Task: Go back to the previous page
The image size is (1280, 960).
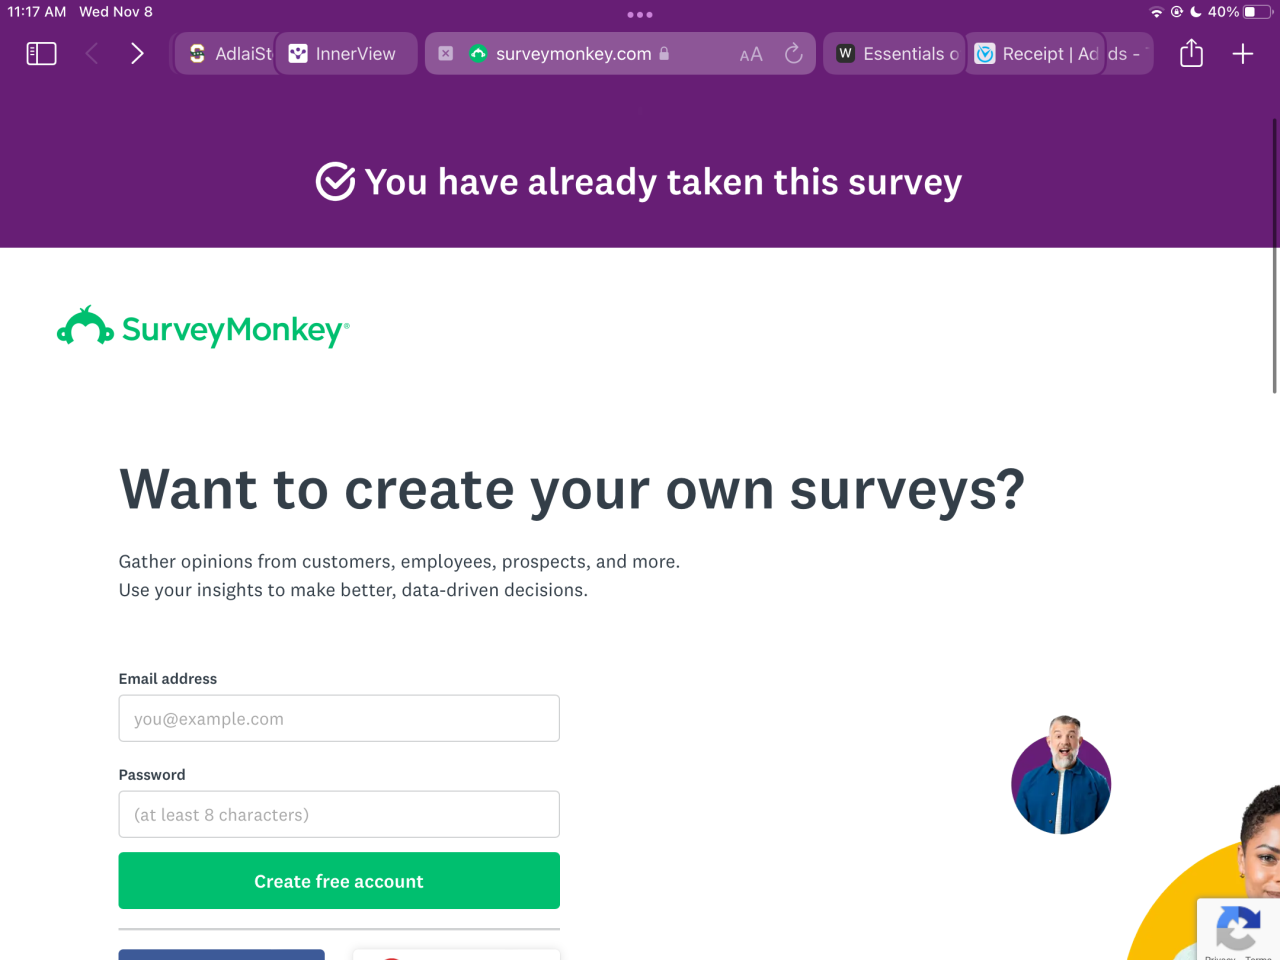Action: tap(92, 54)
